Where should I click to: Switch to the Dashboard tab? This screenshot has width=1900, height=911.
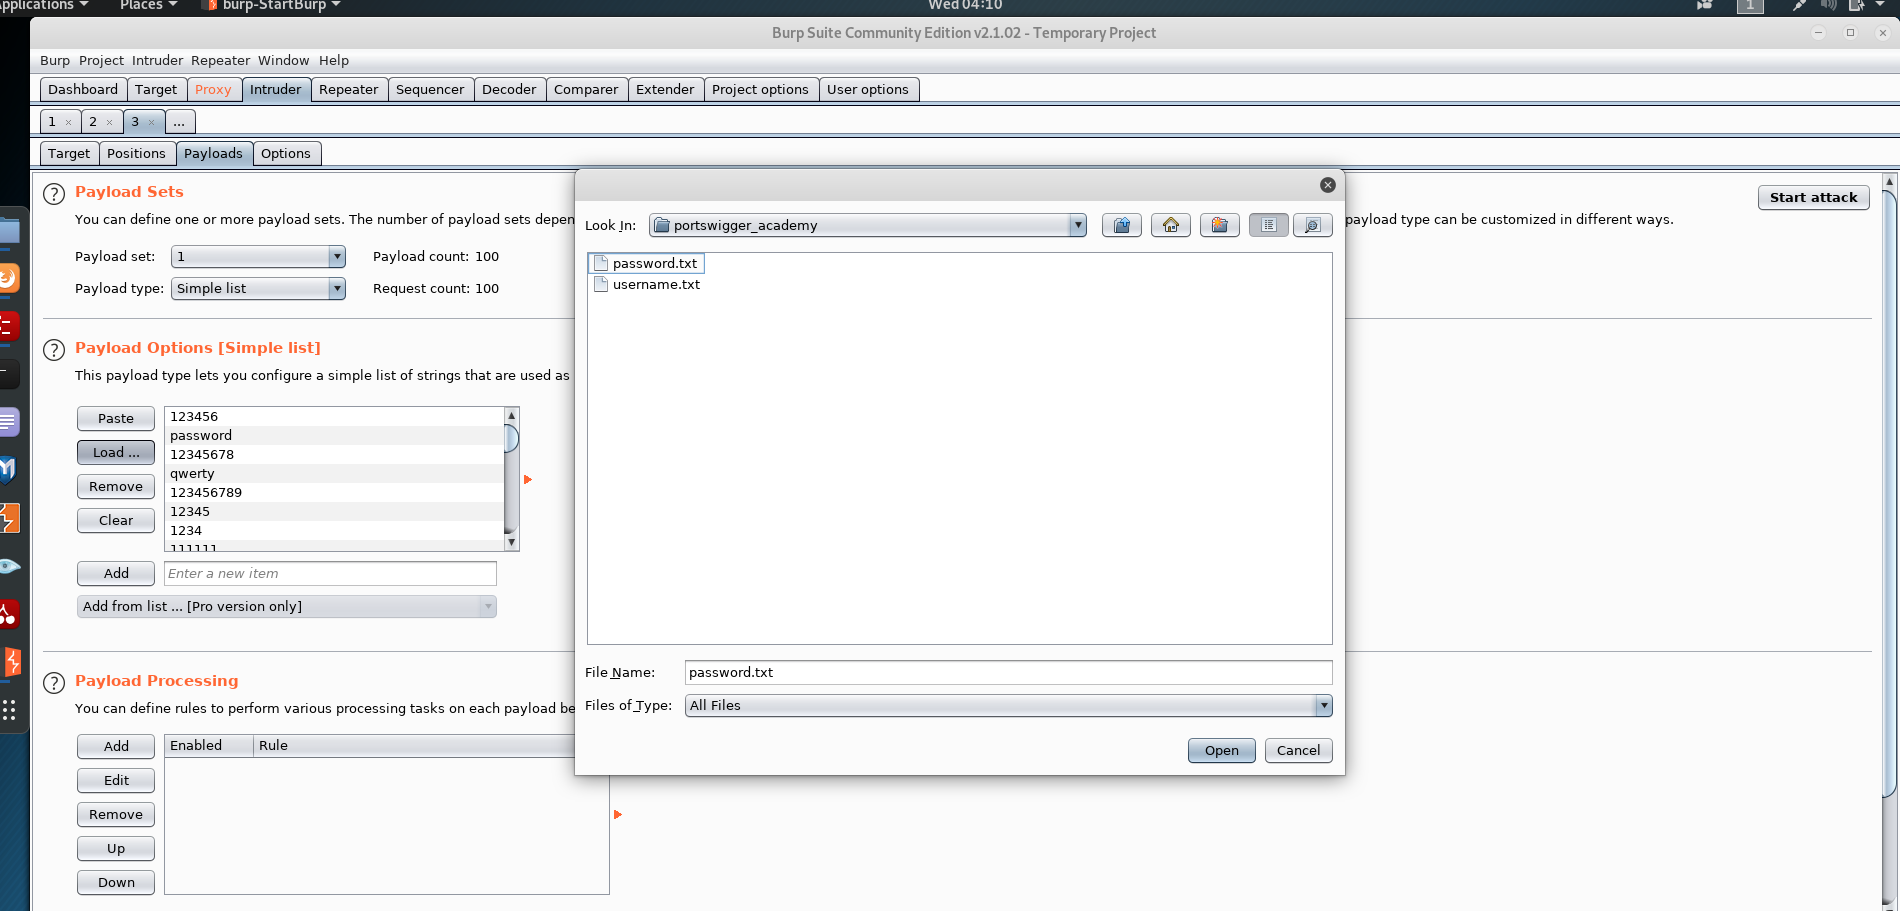click(83, 89)
